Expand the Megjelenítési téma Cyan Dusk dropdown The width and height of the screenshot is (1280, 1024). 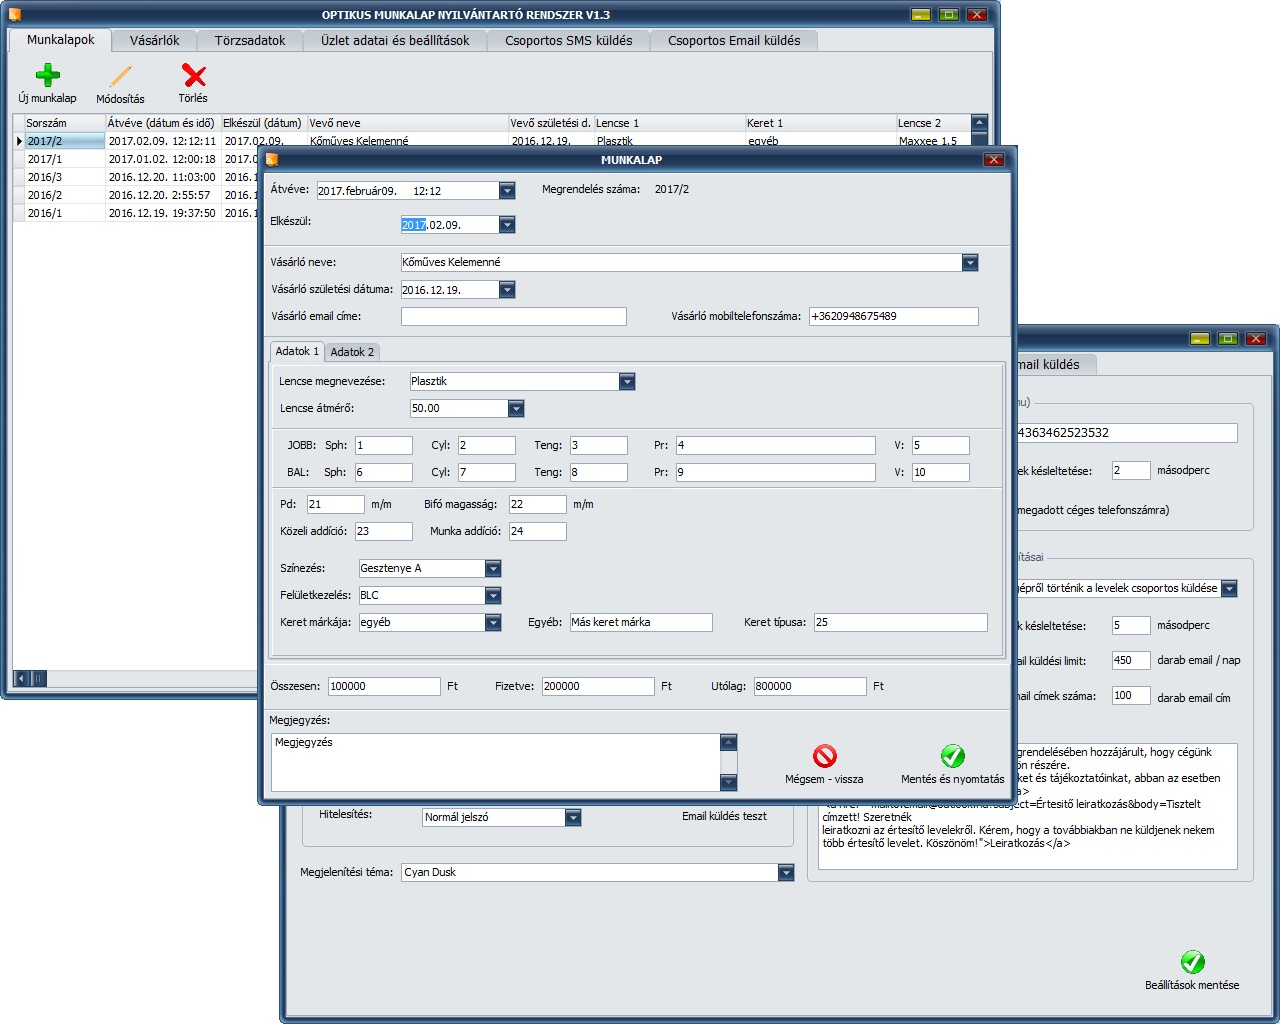click(786, 872)
